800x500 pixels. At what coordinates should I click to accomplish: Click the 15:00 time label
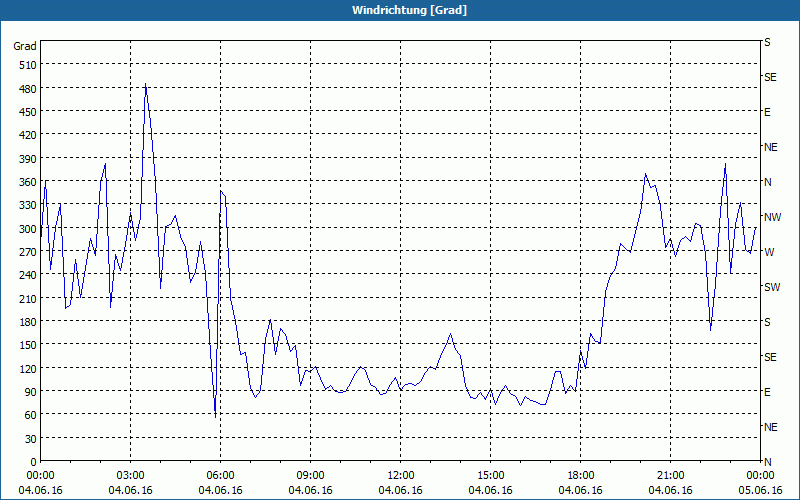490,476
